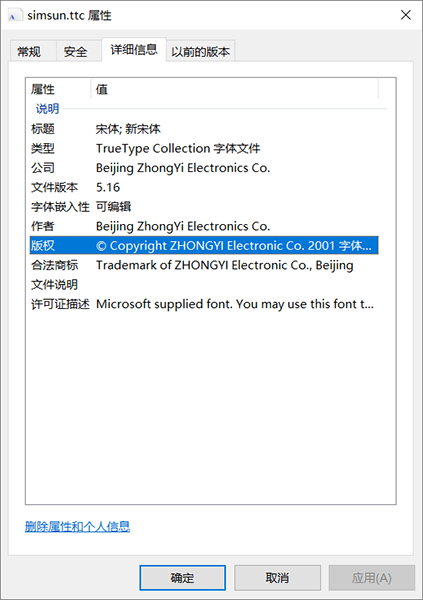
Task: Open 删除属性和个人信息 link
Action: (x=77, y=527)
